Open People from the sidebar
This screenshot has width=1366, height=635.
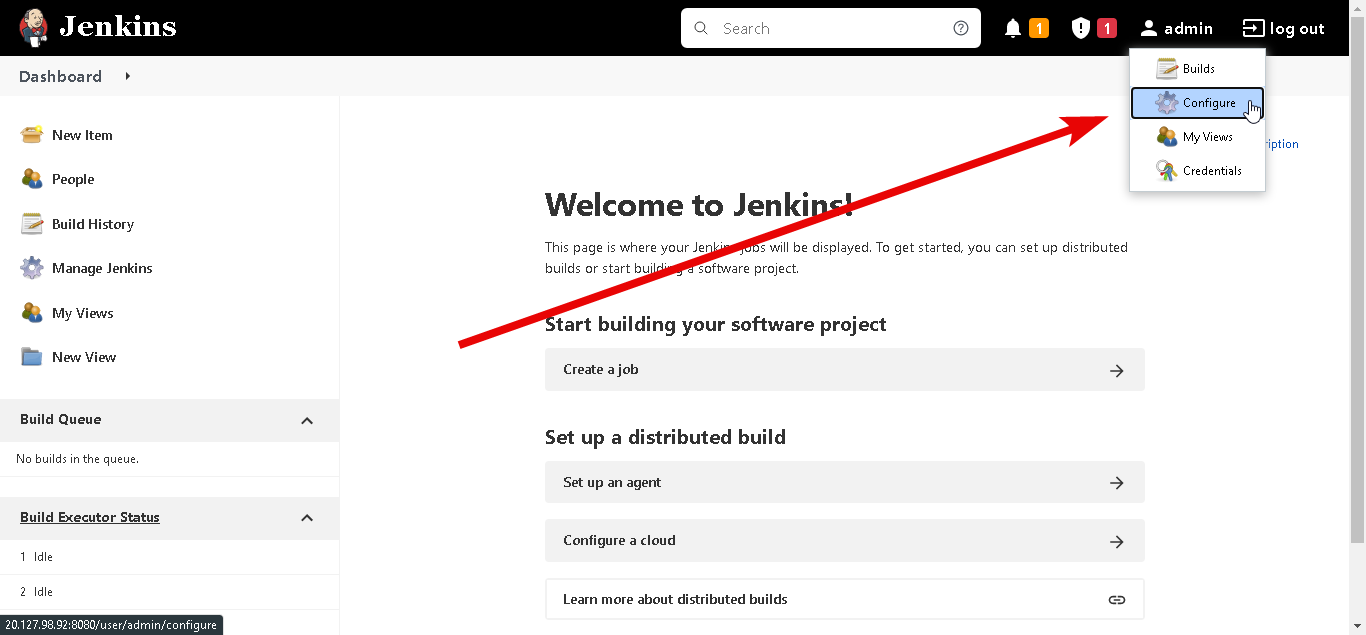(x=73, y=179)
